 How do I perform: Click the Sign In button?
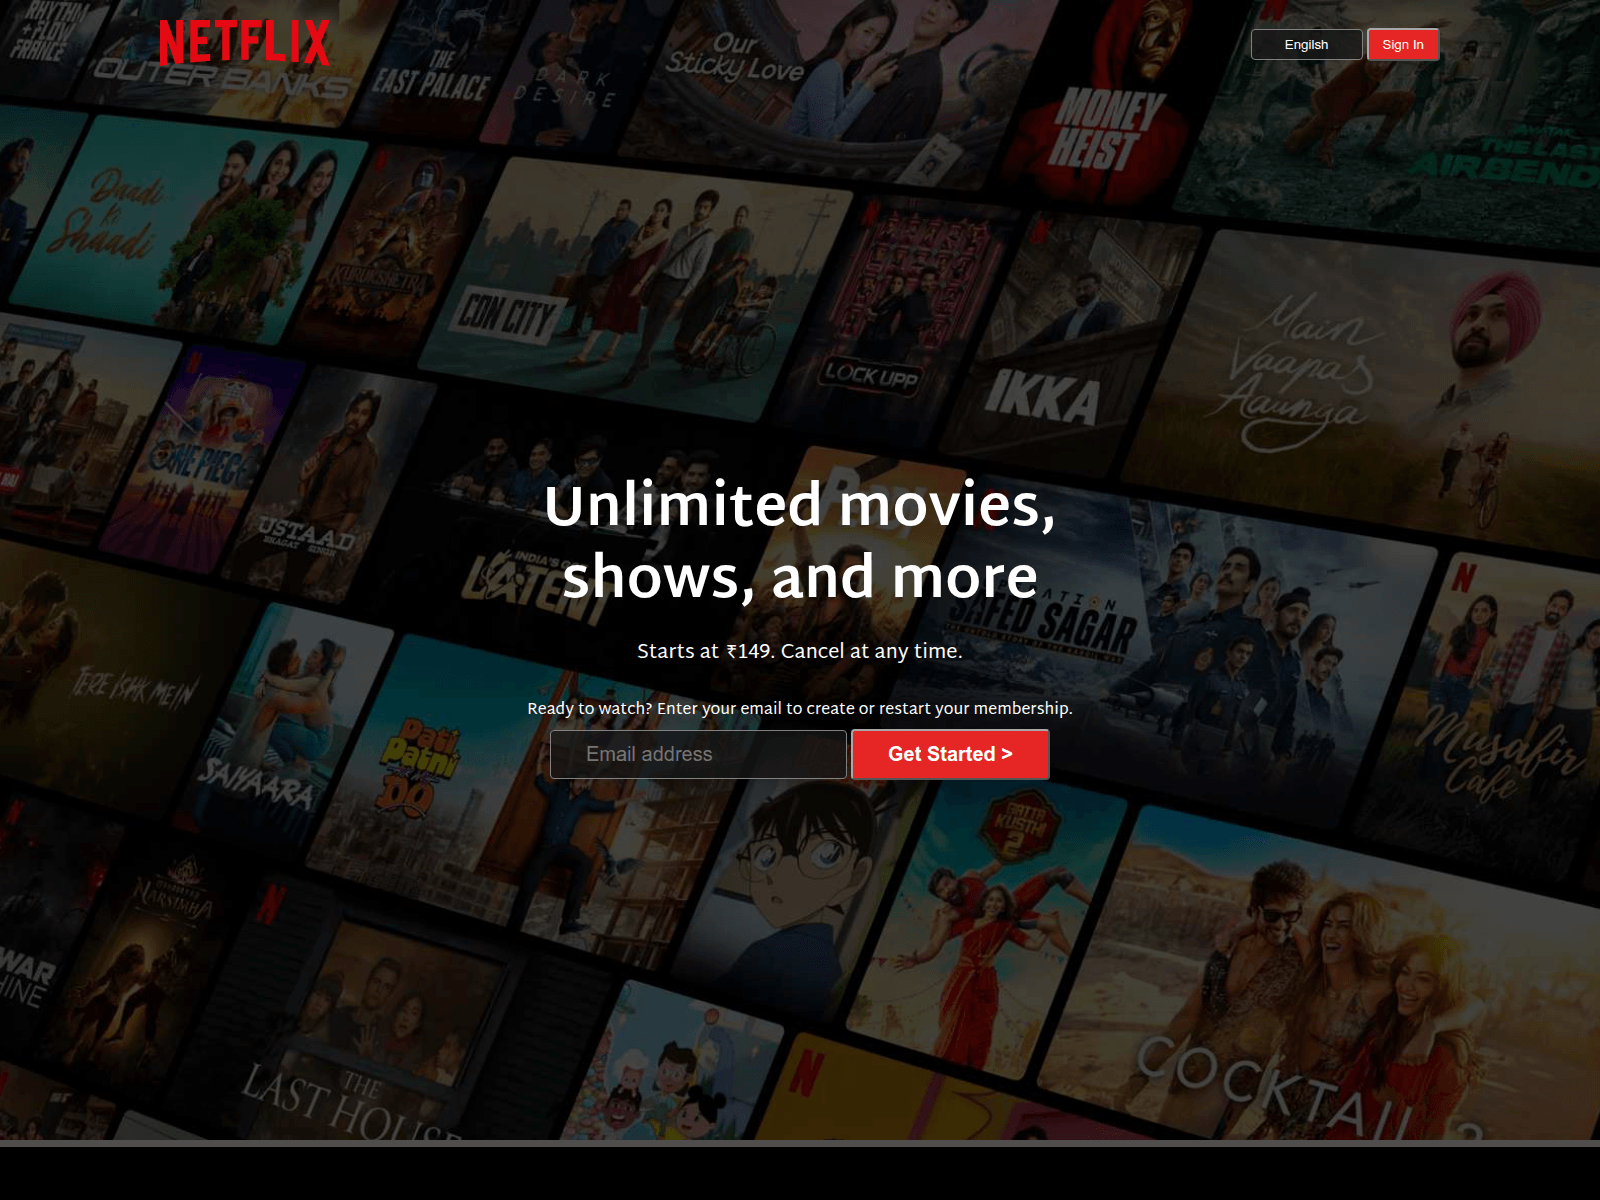coord(1403,44)
